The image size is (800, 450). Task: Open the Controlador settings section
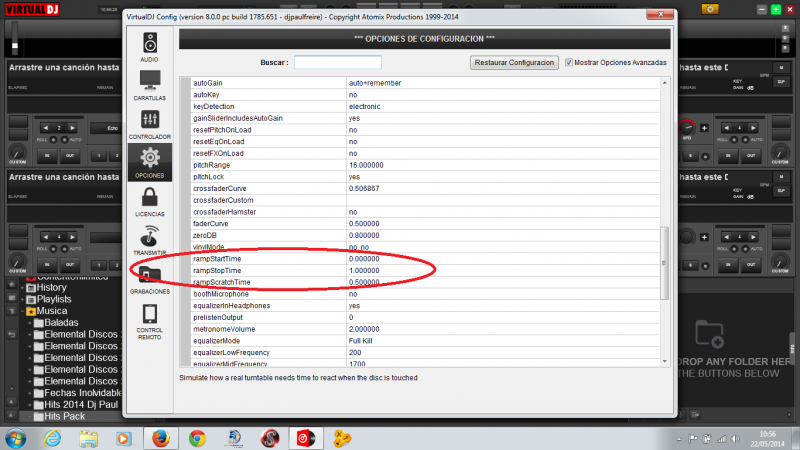click(x=149, y=124)
